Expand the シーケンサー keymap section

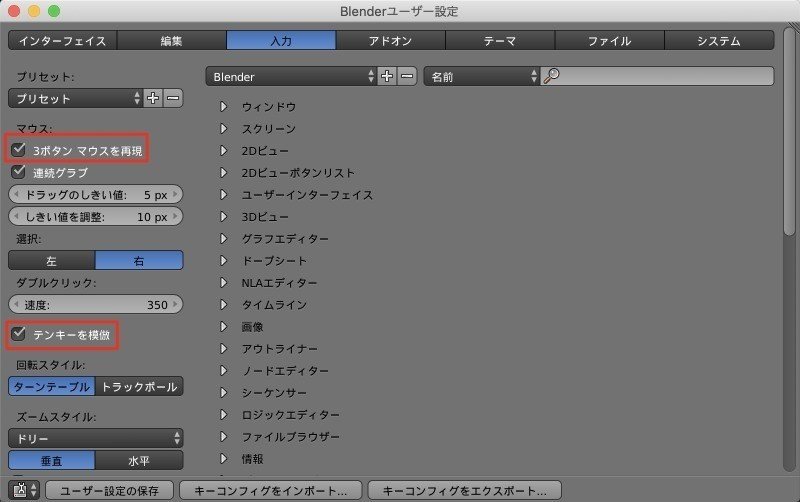pyautogui.click(x=223, y=392)
